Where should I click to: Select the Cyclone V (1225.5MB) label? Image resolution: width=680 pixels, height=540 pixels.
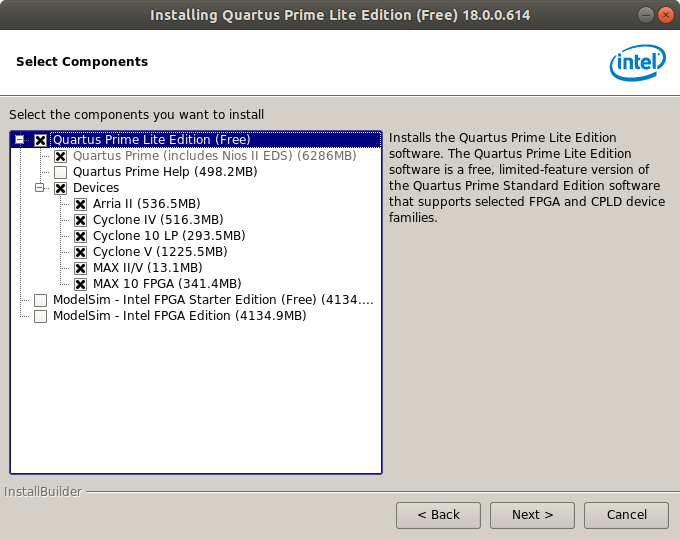point(160,252)
